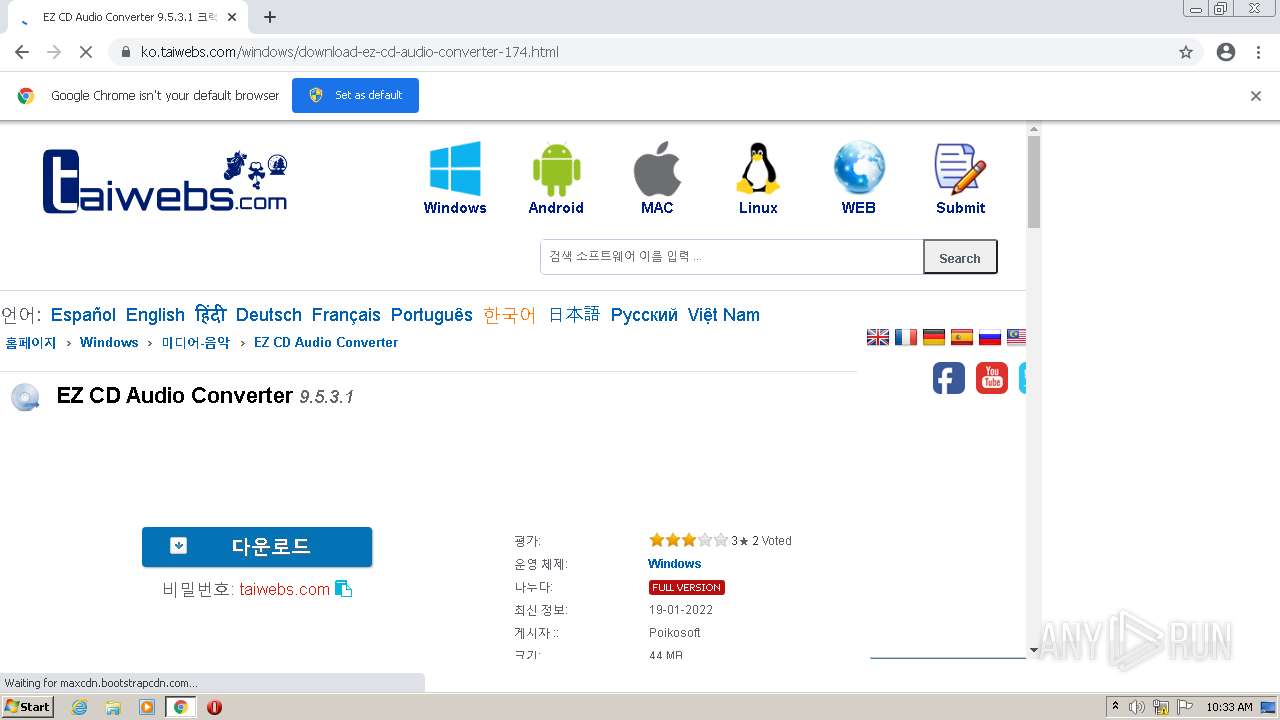Switch language to 日本語

574,314
